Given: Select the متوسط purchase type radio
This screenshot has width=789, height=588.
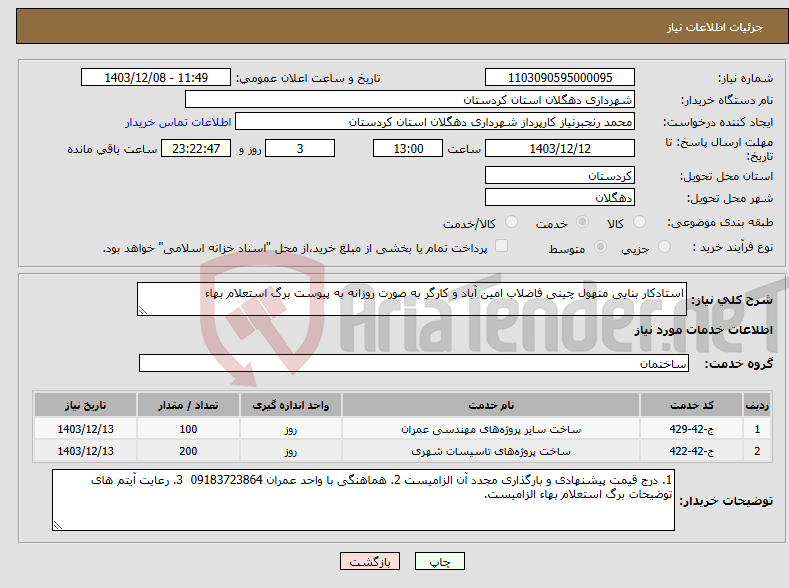Looking at the screenshot, I should point(600,246).
